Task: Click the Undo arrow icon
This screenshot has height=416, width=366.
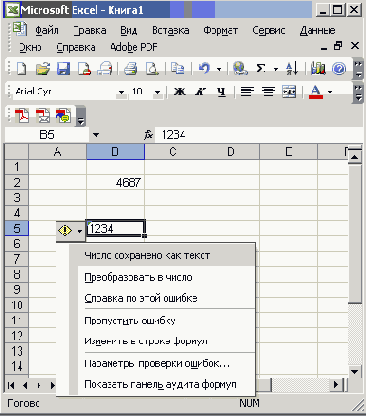Action: pos(204,69)
